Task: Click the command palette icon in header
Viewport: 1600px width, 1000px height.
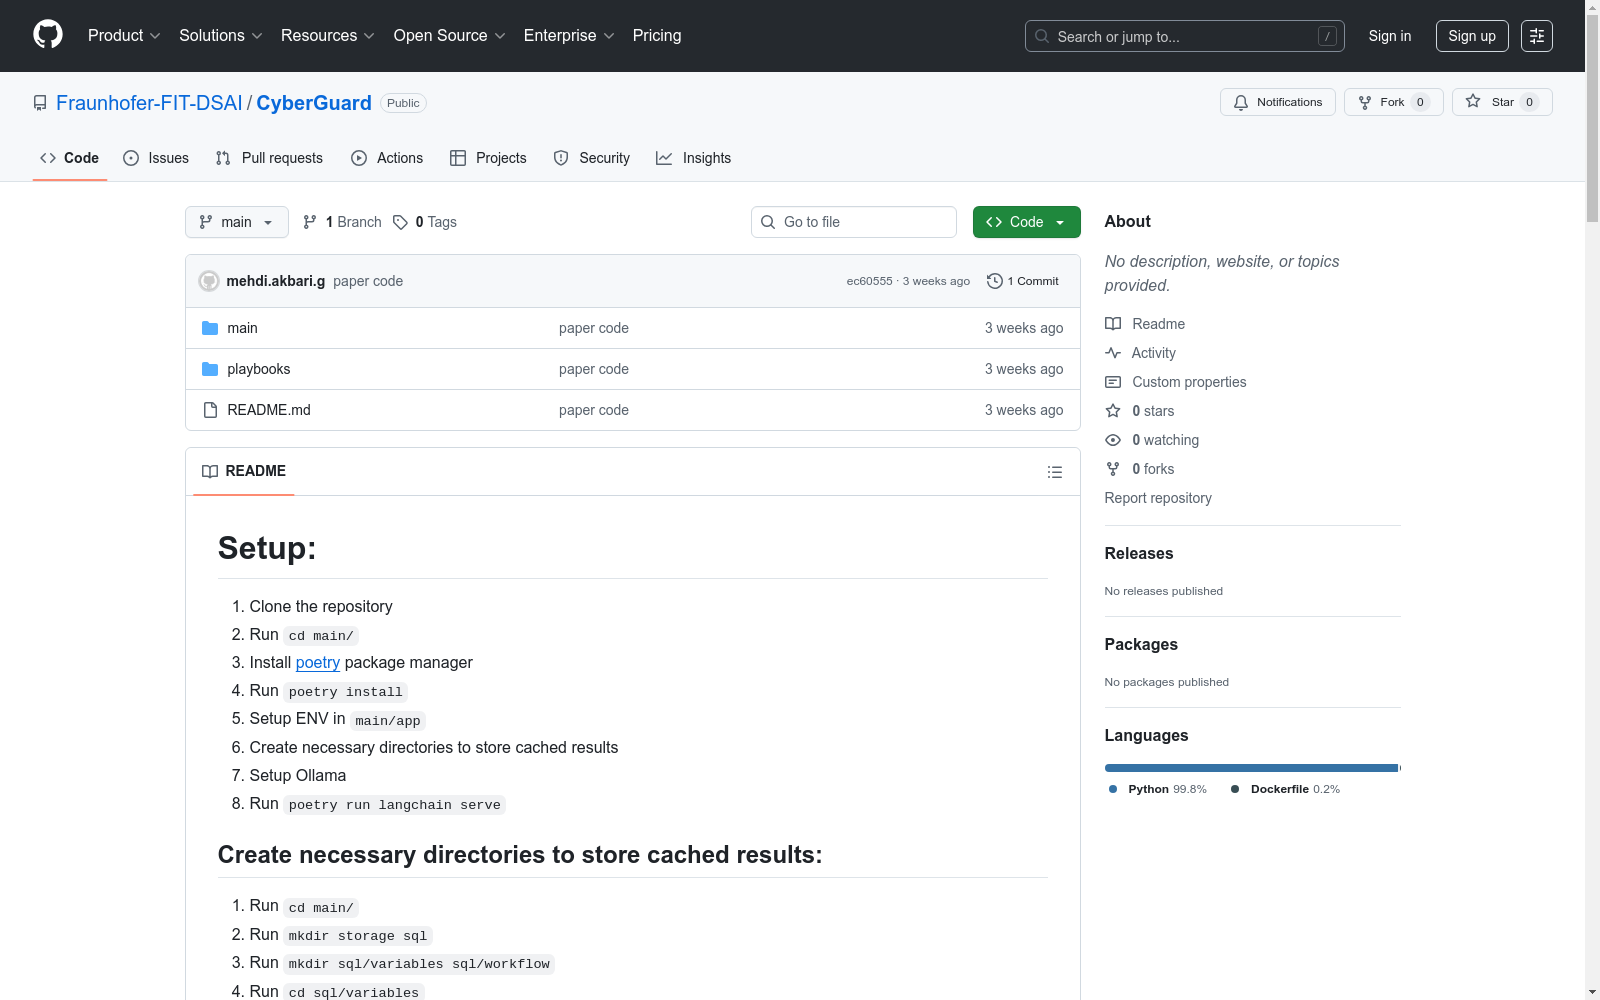Action: click(1537, 36)
